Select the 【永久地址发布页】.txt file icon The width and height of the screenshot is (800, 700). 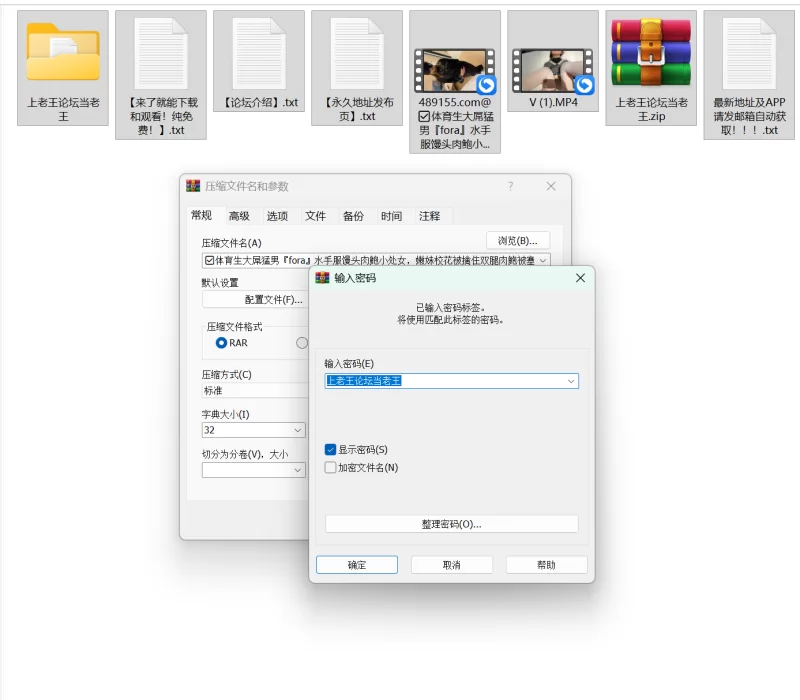(357, 54)
